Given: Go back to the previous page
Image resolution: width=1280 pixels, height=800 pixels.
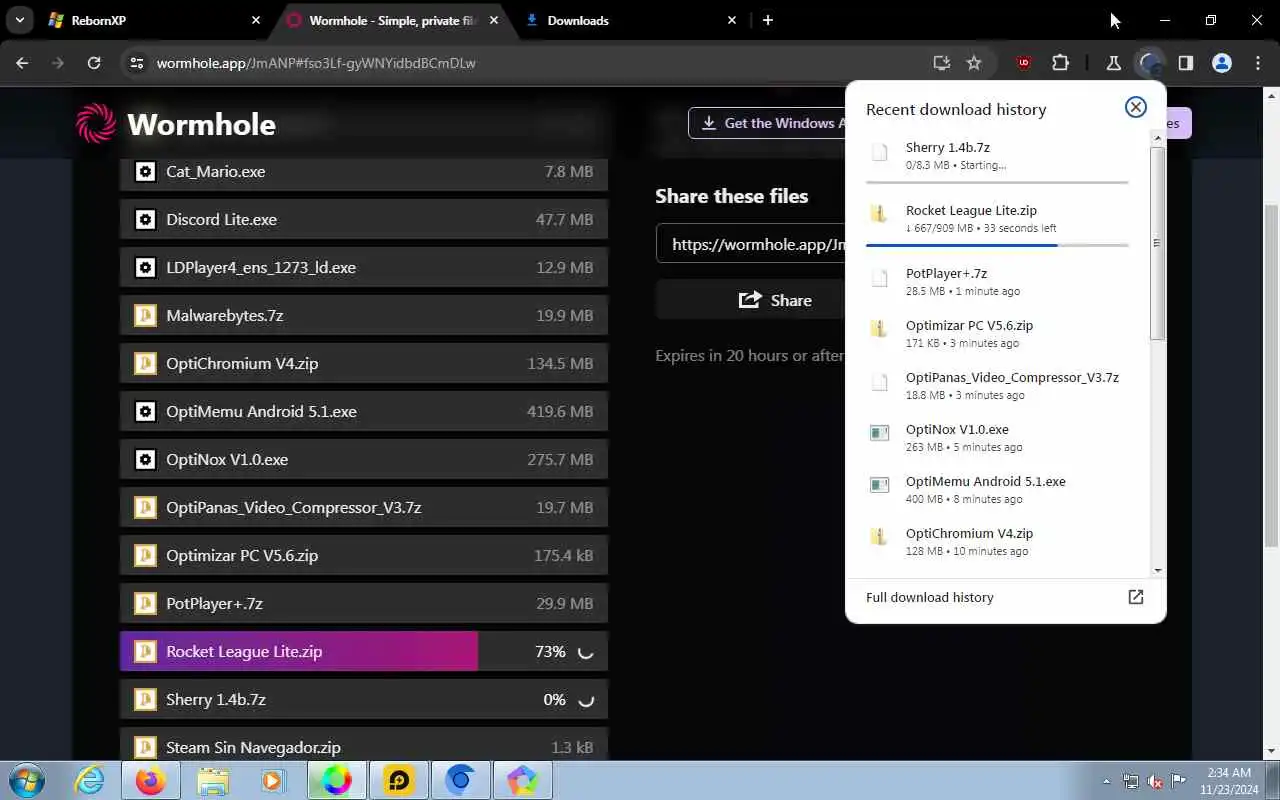Looking at the screenshot, I should coord(23,63).
